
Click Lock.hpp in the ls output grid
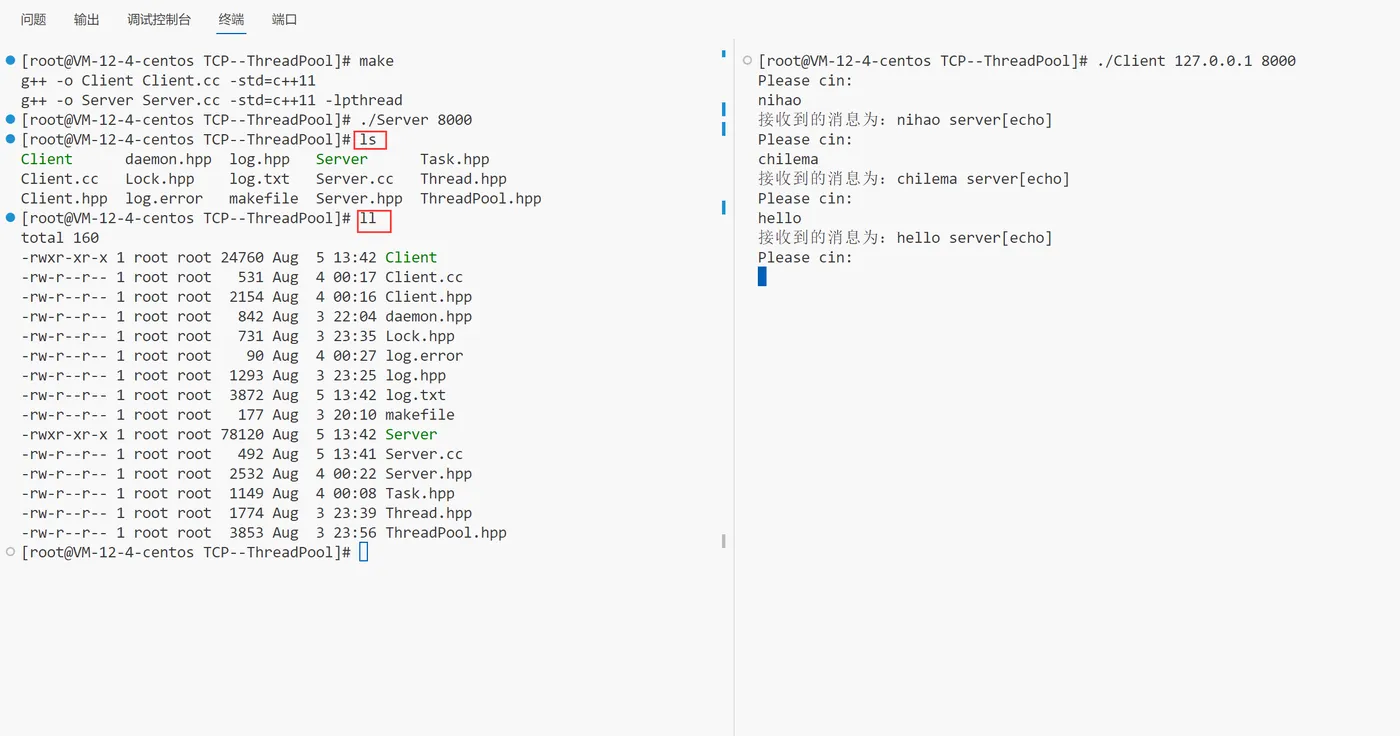coord(160,179)
